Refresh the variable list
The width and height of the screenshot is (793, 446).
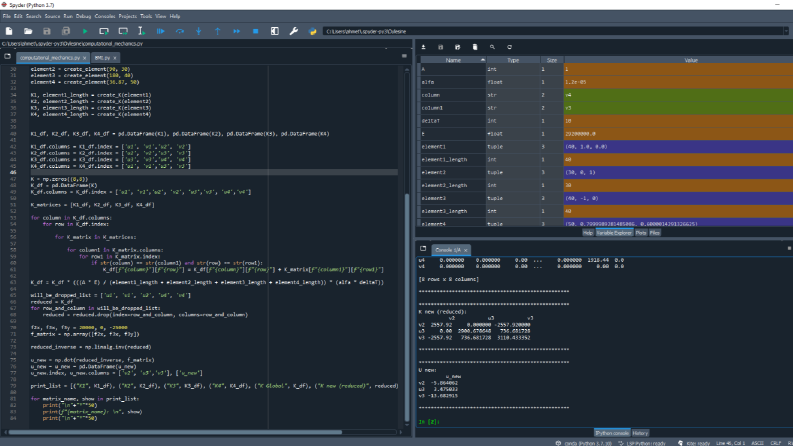point(509,47)
